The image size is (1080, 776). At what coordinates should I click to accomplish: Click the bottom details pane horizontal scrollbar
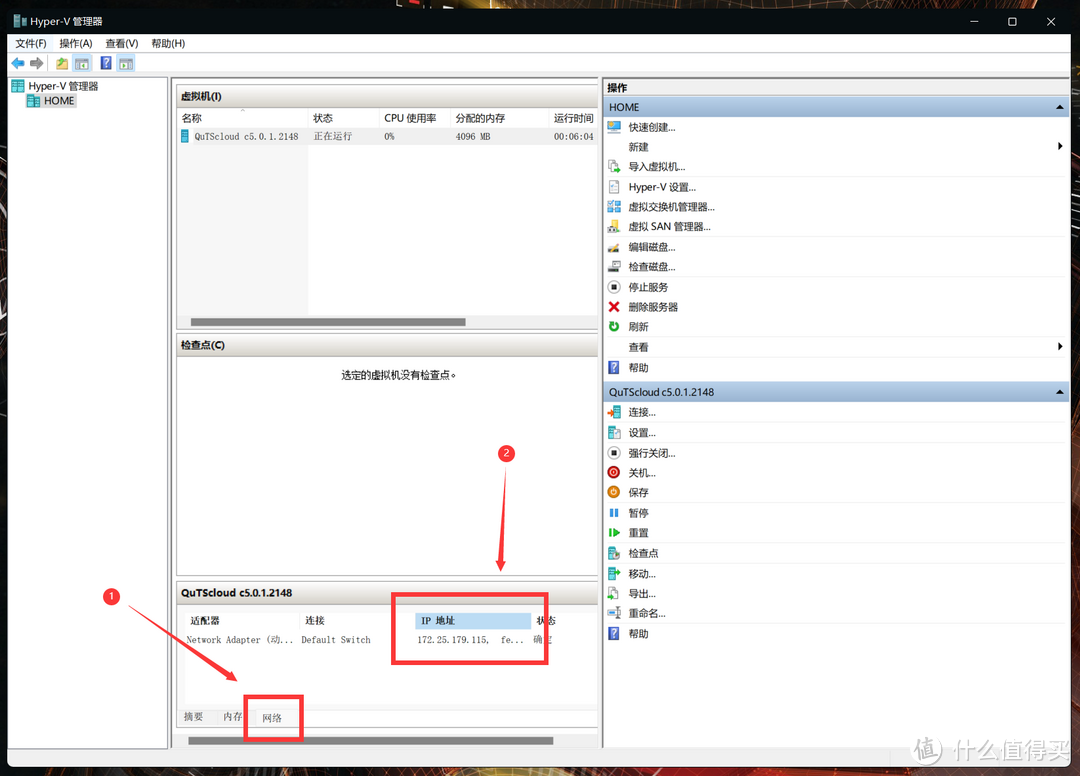(x=371, y=741)
